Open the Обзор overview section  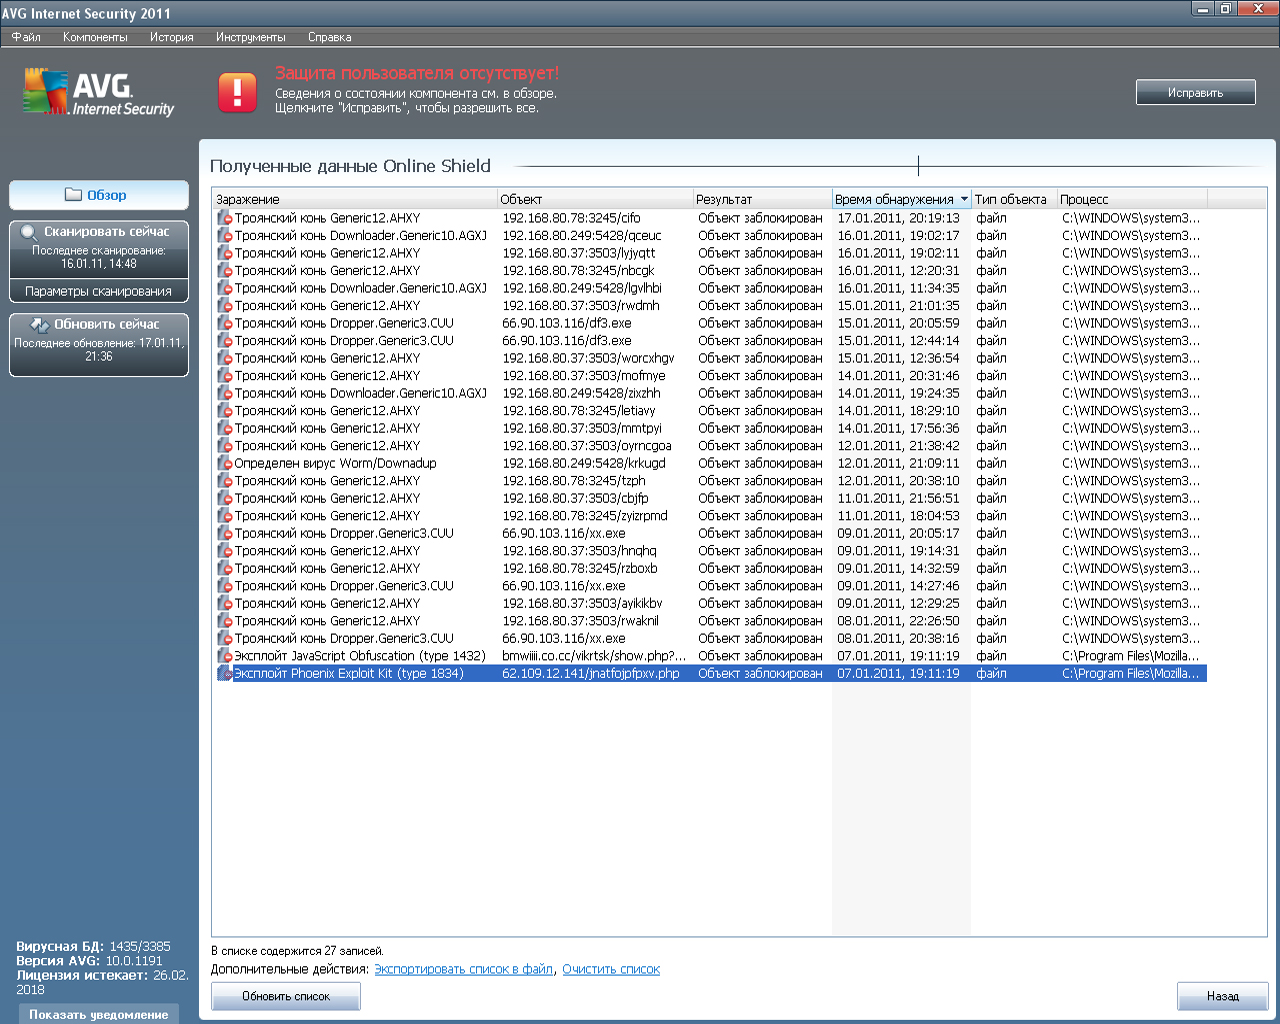coord(99,195)
